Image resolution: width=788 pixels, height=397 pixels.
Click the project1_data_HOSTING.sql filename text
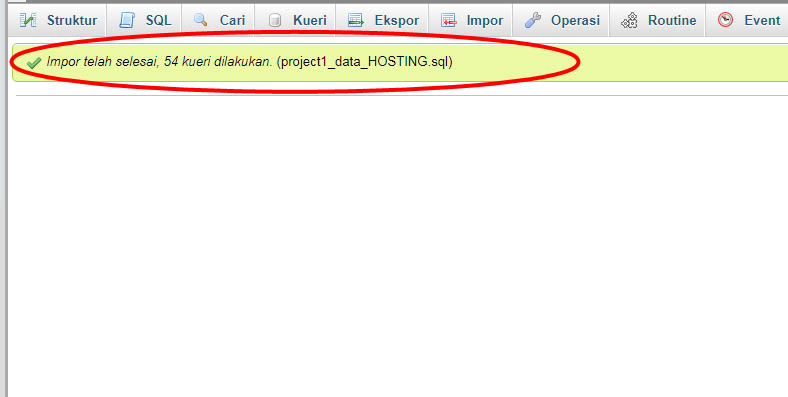tap(364, 62)
